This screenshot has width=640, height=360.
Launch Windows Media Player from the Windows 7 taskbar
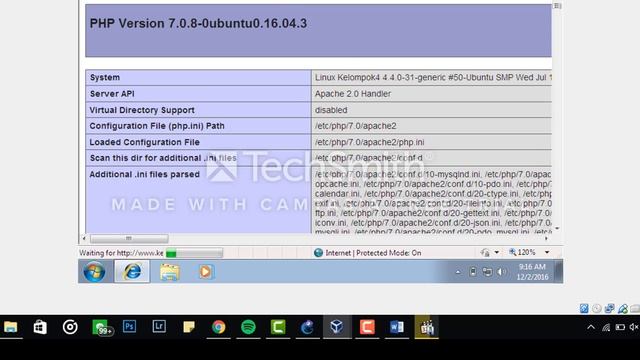click(x=205, y=272)
